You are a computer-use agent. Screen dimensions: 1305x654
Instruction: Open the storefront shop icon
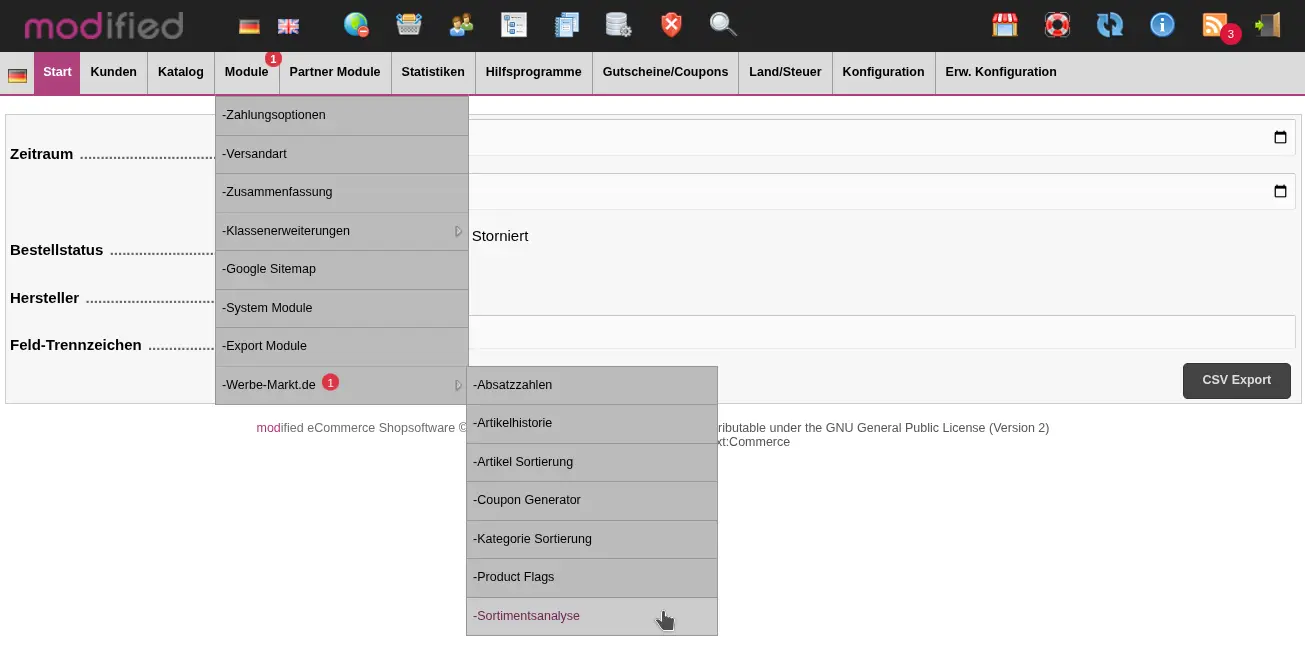click(x=1005, y=25)
